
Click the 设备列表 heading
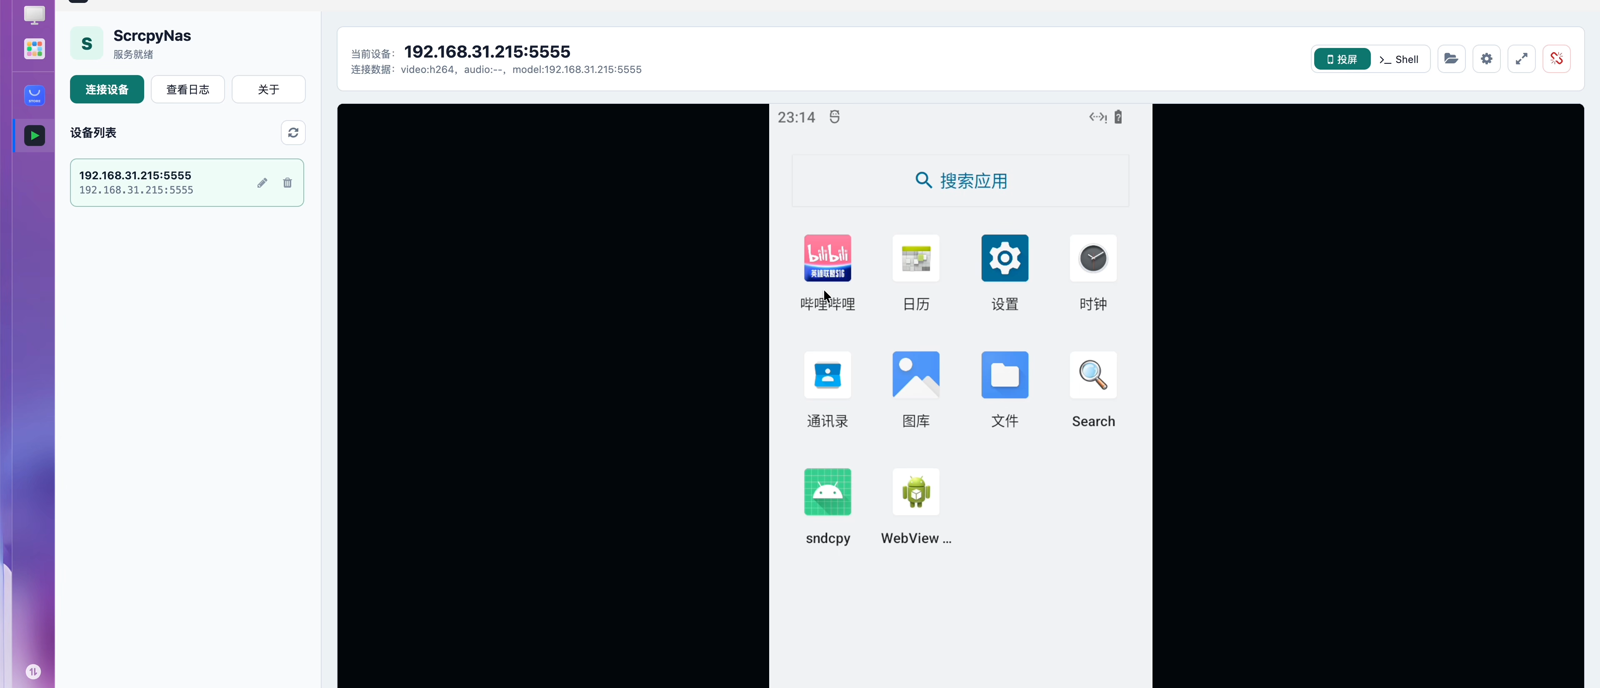point(93,132)
